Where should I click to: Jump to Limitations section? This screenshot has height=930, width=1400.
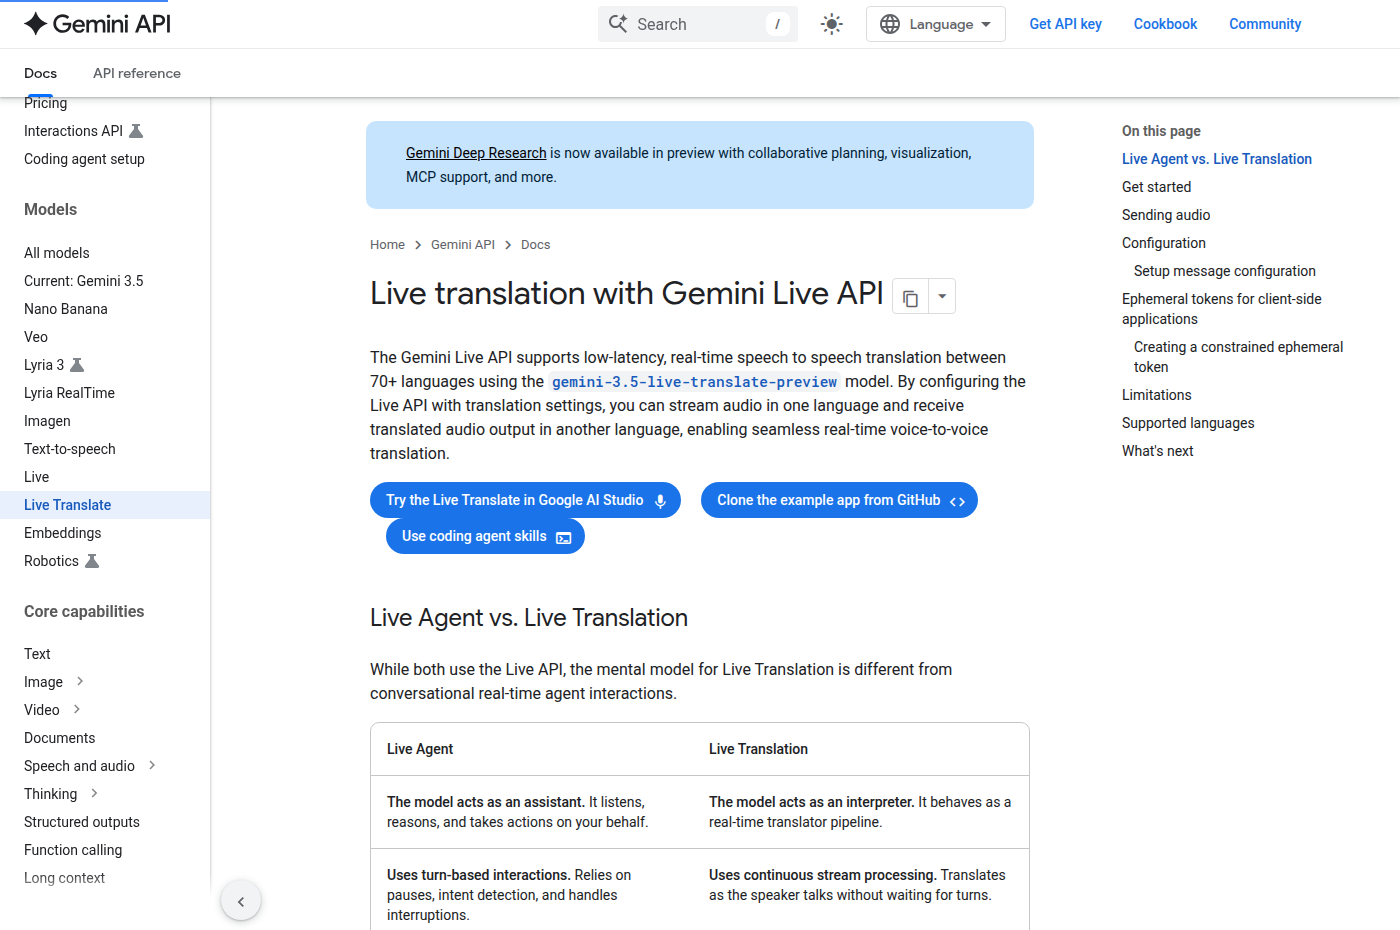pyautogui.click(x=1157, y=395)
